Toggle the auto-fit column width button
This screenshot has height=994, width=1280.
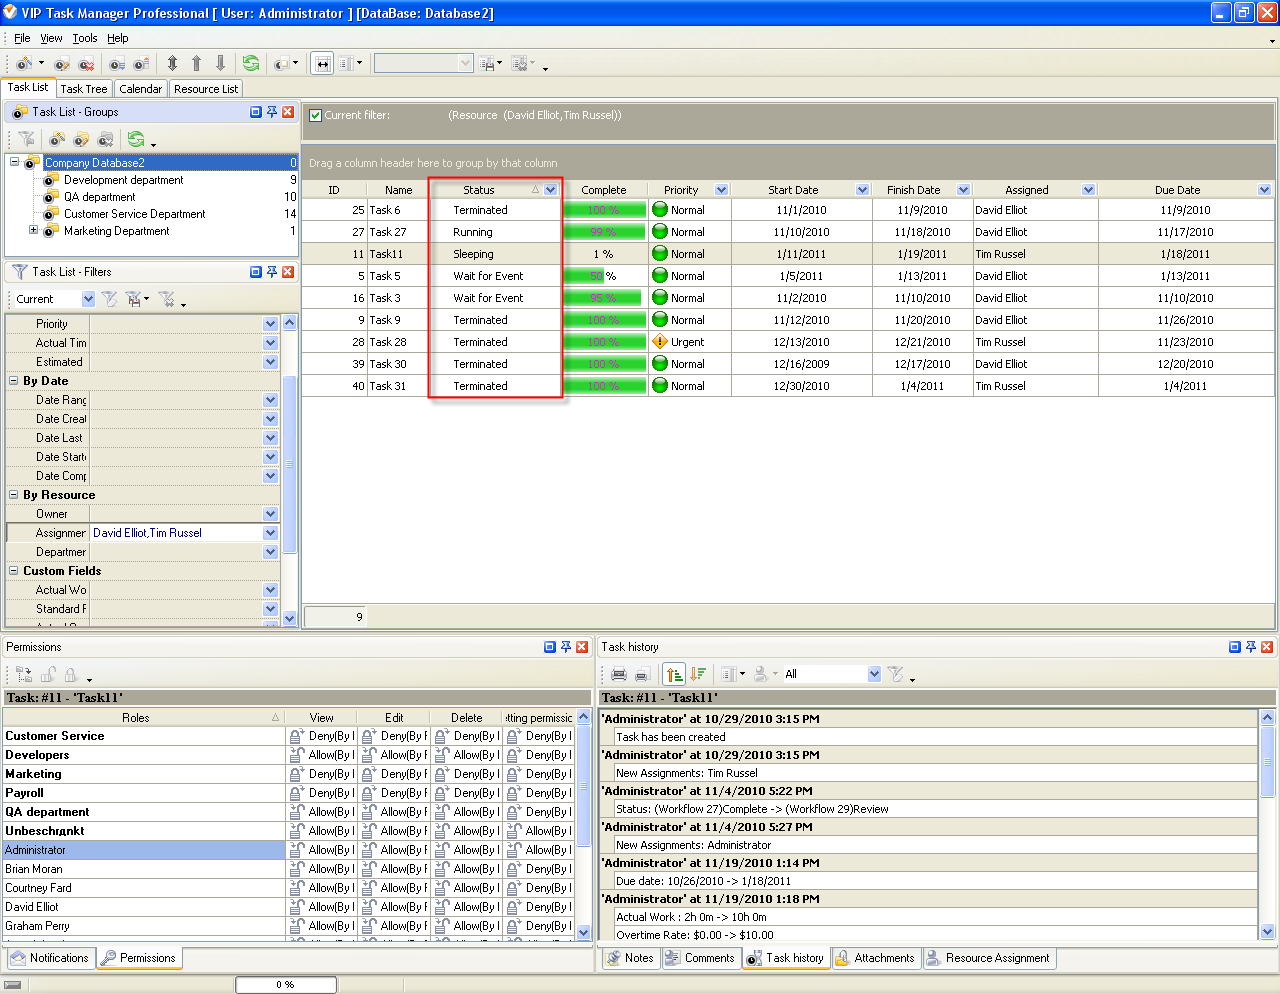tap(322, 63)
